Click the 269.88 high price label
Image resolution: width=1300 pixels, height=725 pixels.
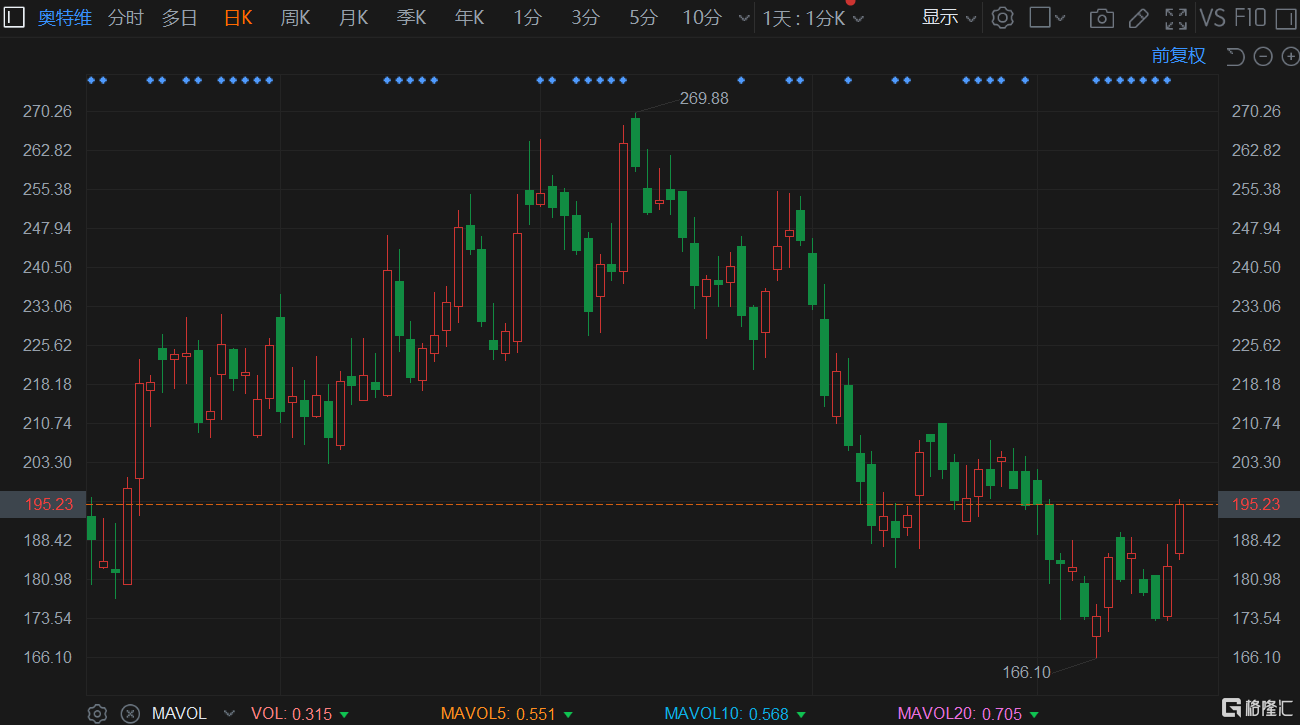pos(704,98)
